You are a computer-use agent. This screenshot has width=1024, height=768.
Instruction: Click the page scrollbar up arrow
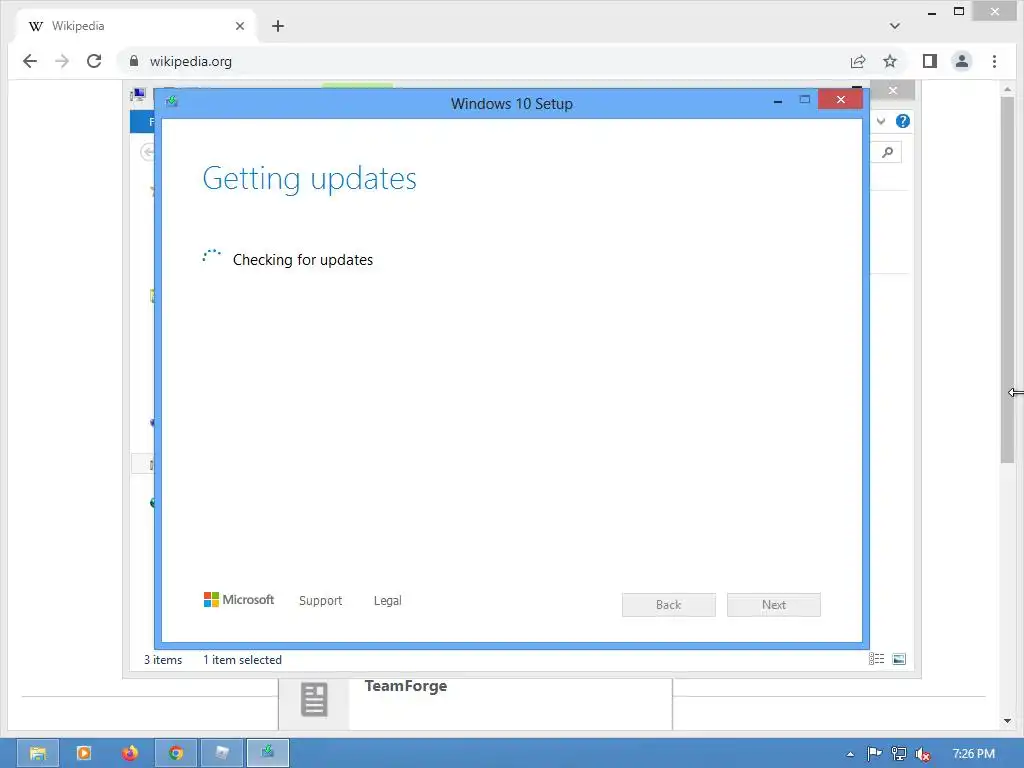tap(1007, 88)
